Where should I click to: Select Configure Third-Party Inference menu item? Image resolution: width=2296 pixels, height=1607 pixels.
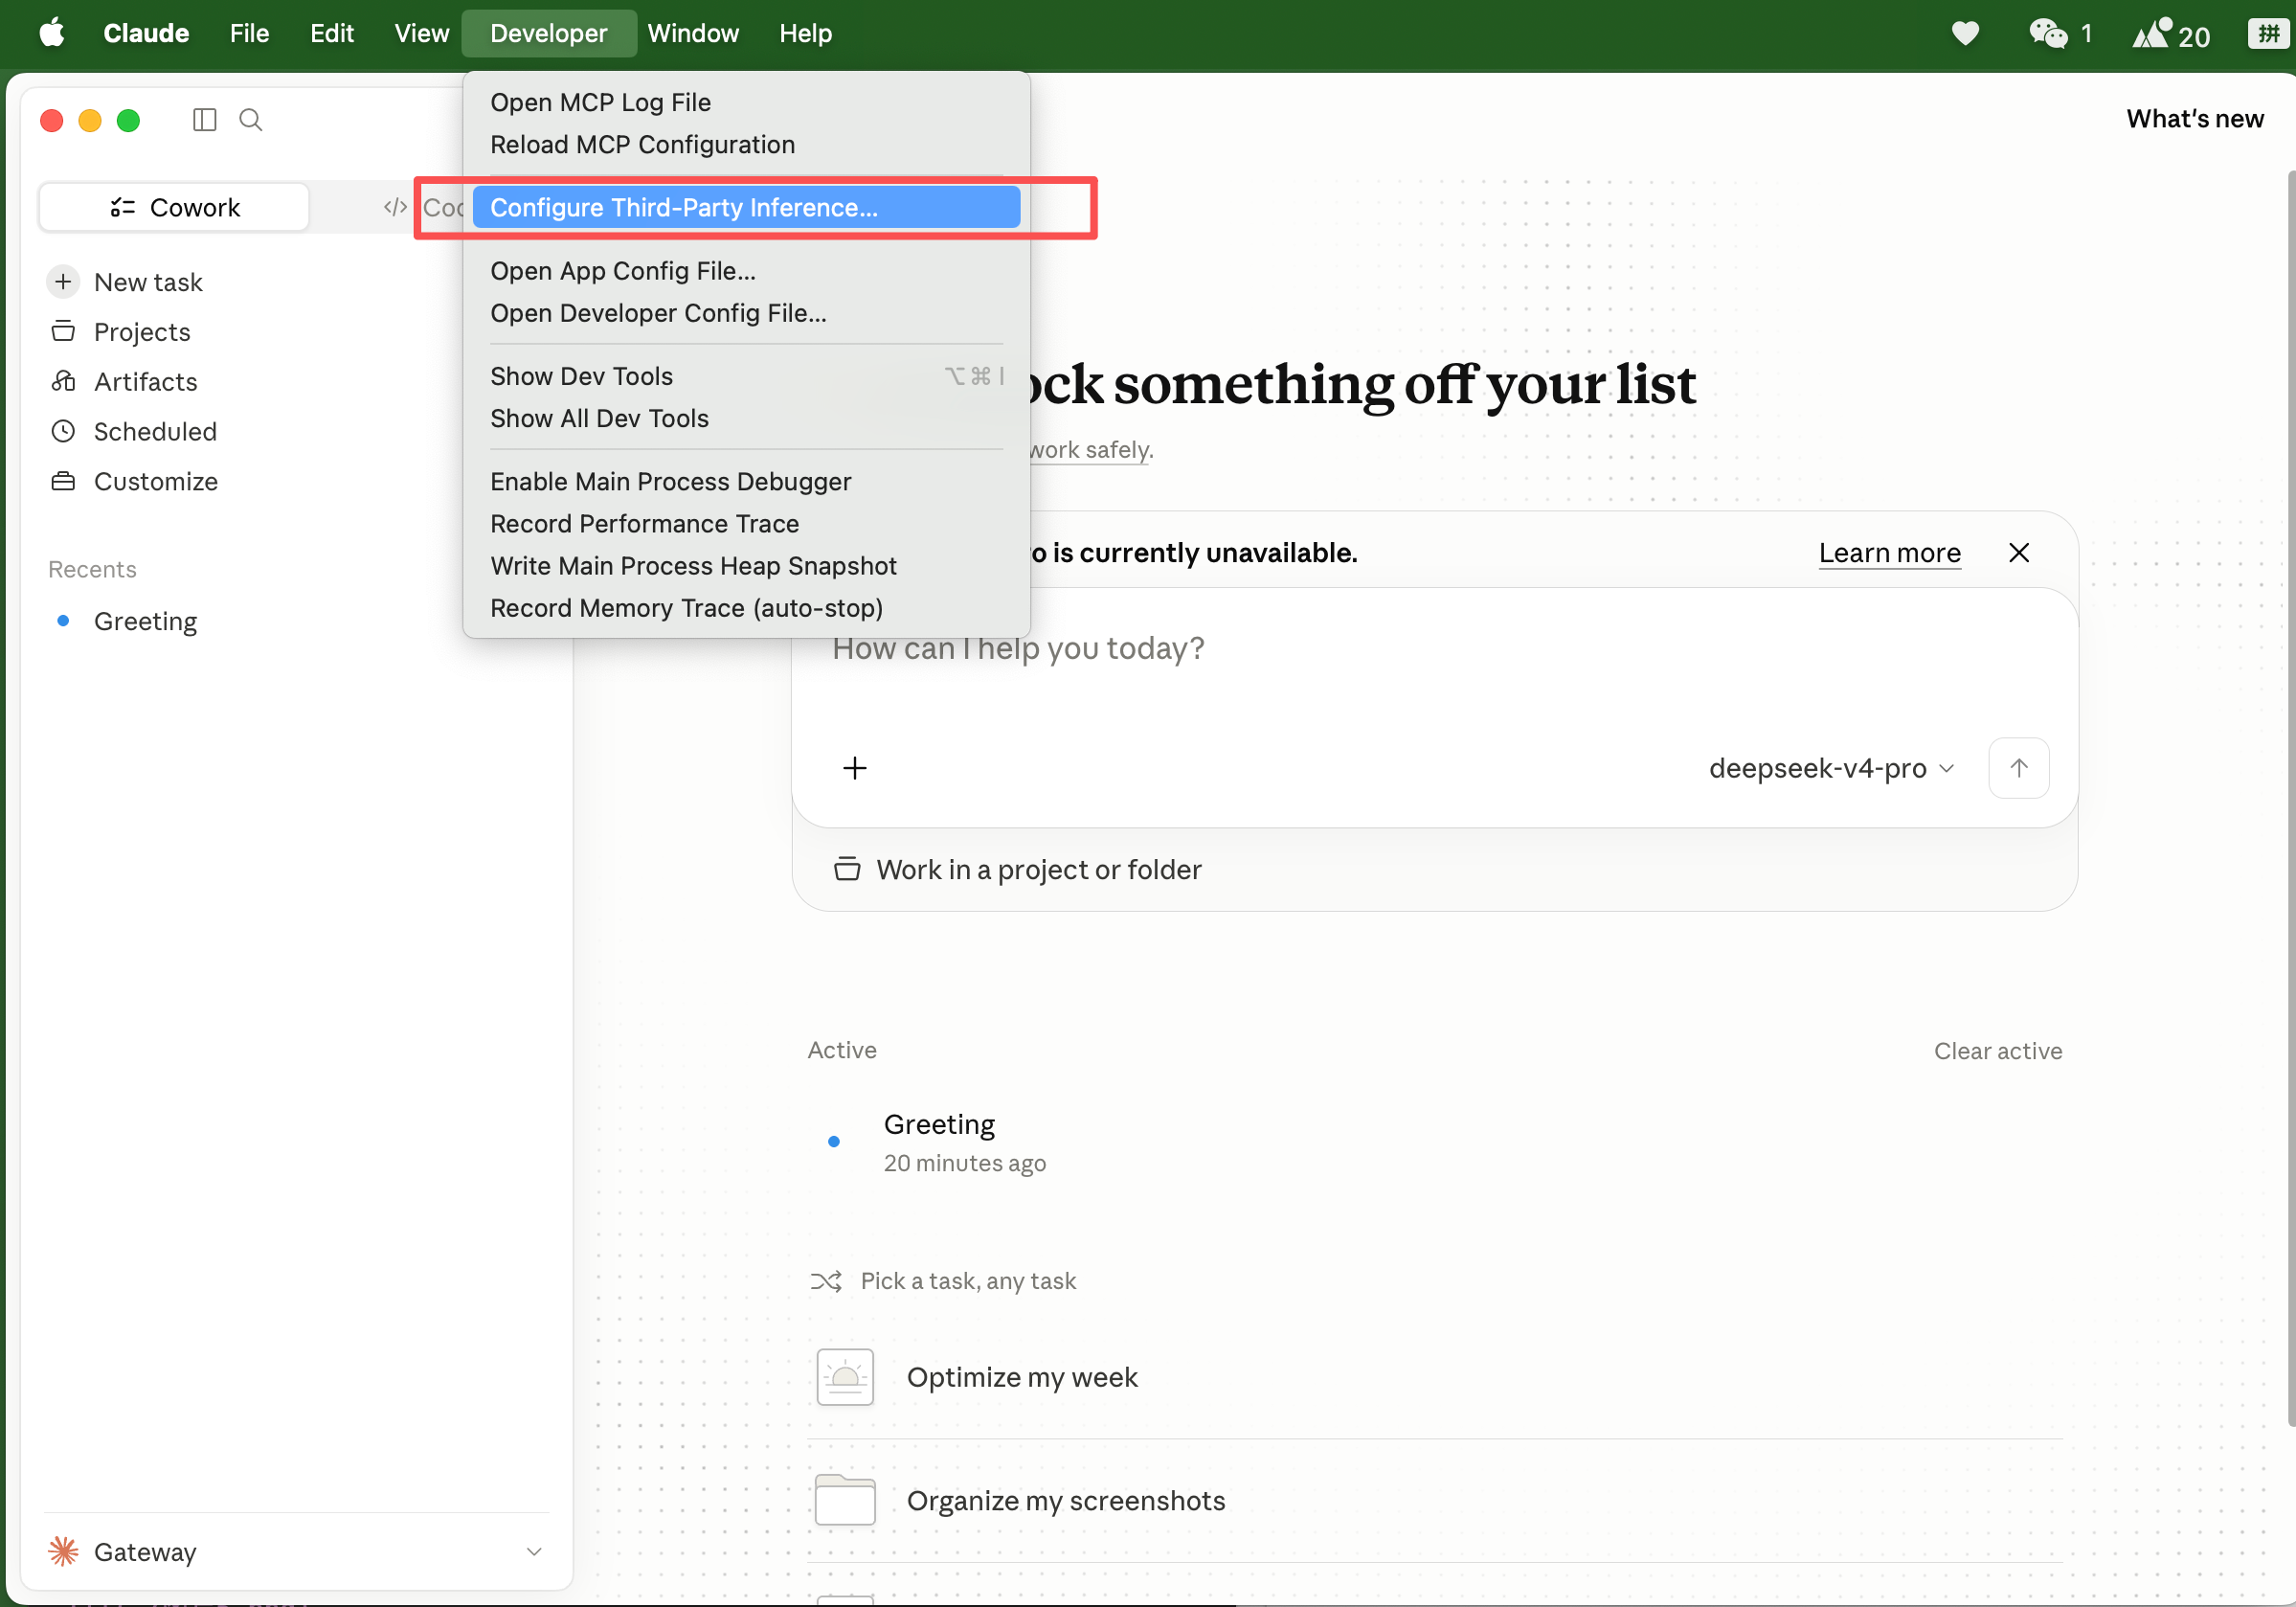pos(746,207)
